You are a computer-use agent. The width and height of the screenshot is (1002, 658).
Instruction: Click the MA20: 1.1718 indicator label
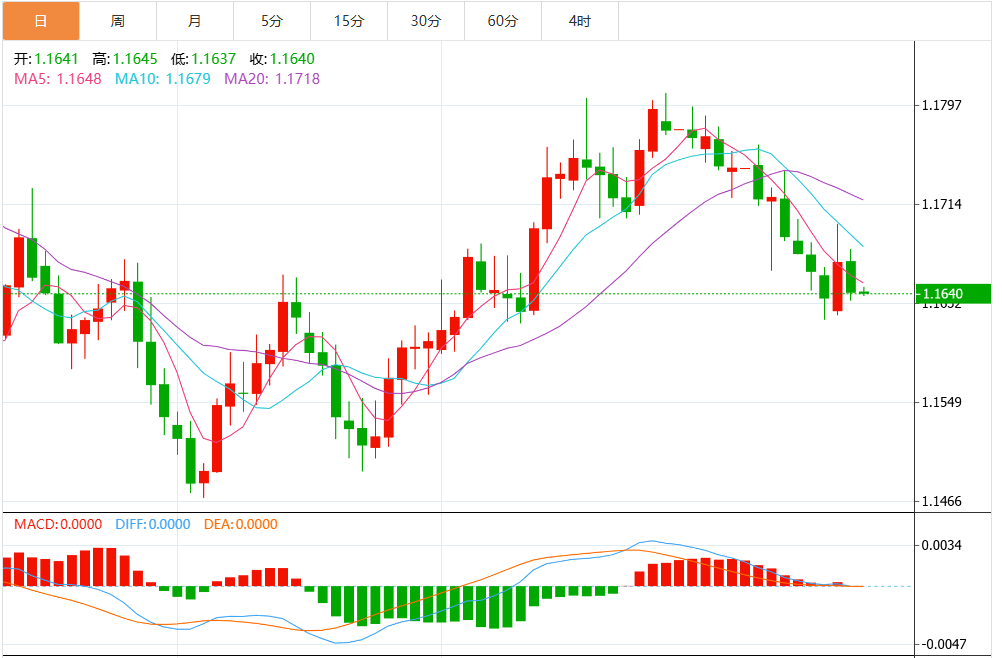[272, 78]
